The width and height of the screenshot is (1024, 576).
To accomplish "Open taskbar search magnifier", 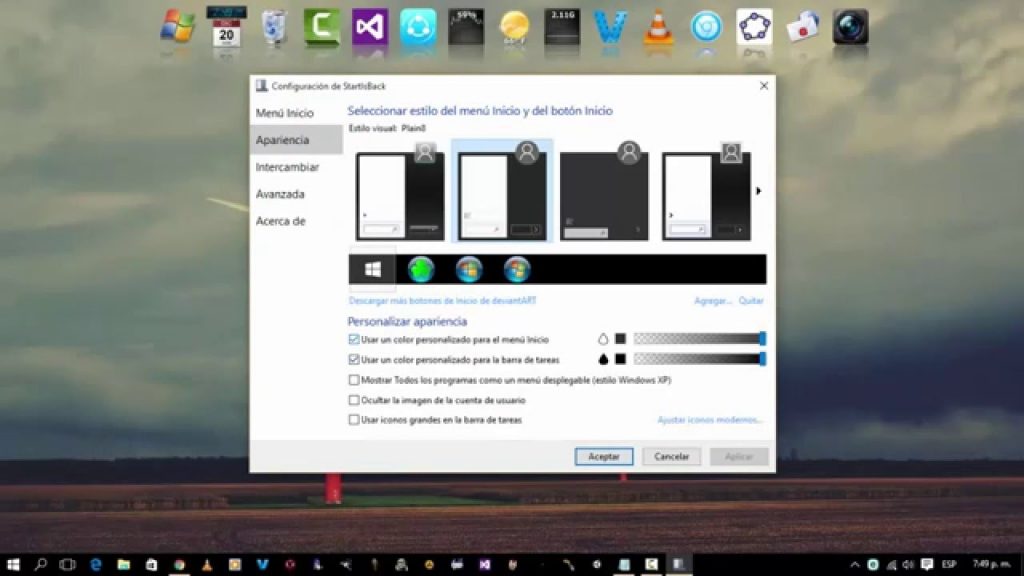I will pyautogui.click(x=40, y=564).
